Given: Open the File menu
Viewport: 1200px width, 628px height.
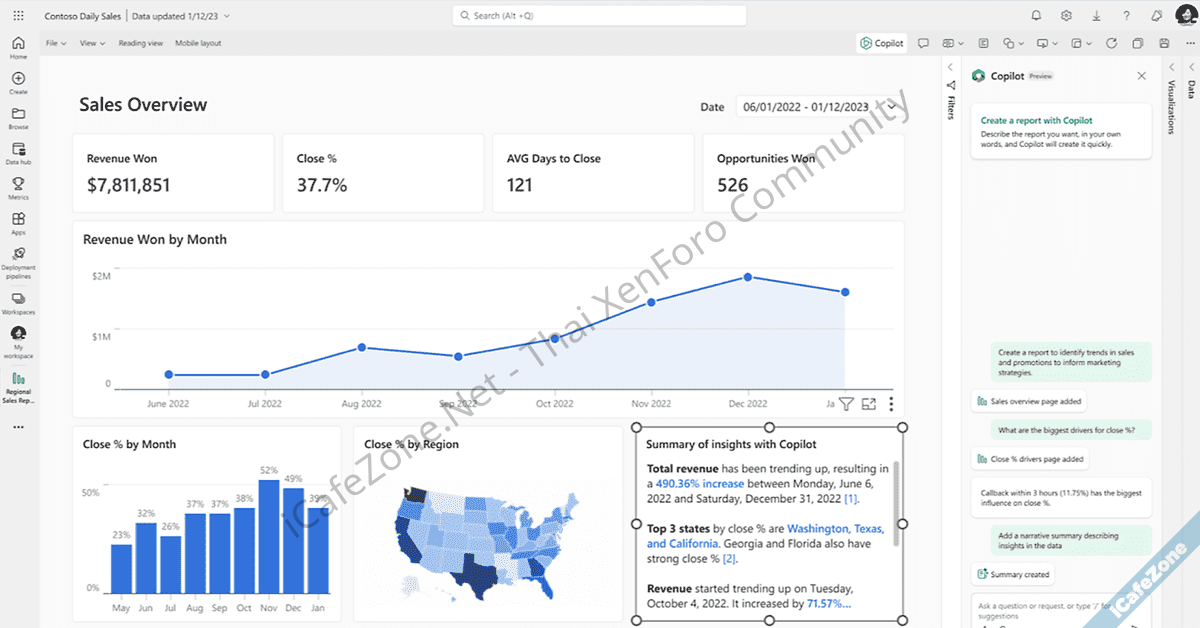Looking at the screenshot, I should pyautogui.click(x=56, y=43).
